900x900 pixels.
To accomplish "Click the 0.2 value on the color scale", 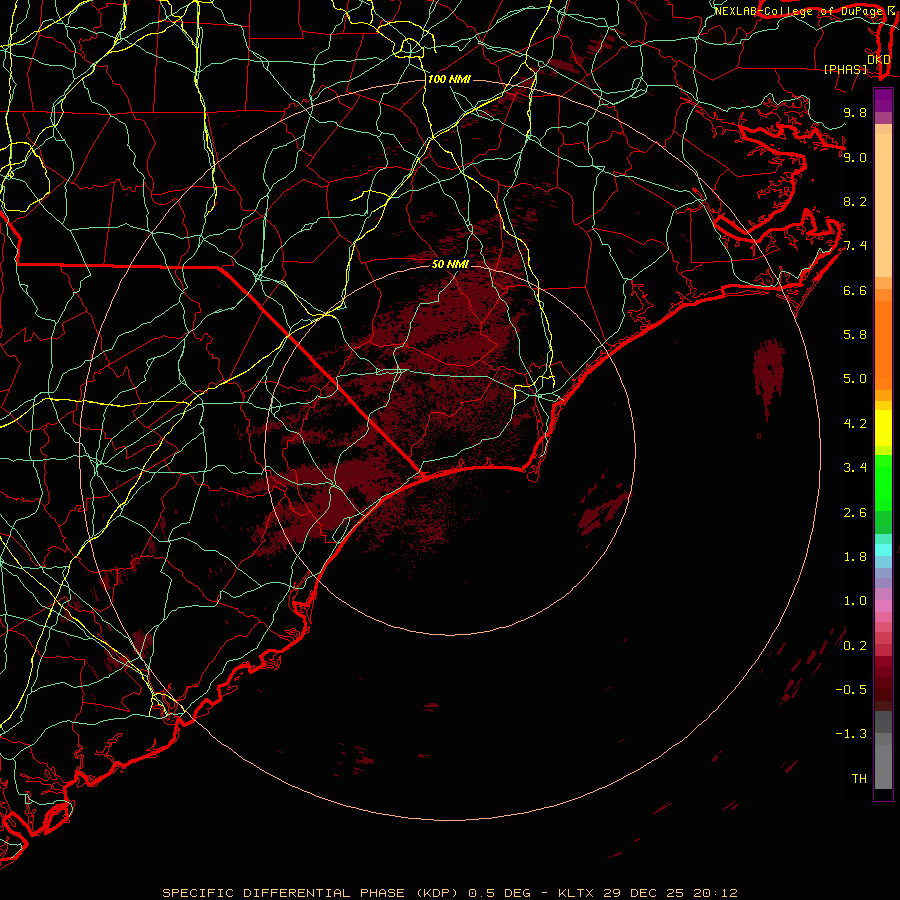I will (855, 646).
